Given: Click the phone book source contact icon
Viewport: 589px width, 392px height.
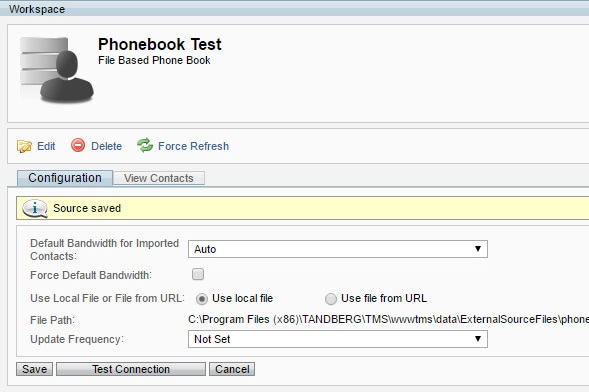Looking at the screenshot, I should coord(56,69).
